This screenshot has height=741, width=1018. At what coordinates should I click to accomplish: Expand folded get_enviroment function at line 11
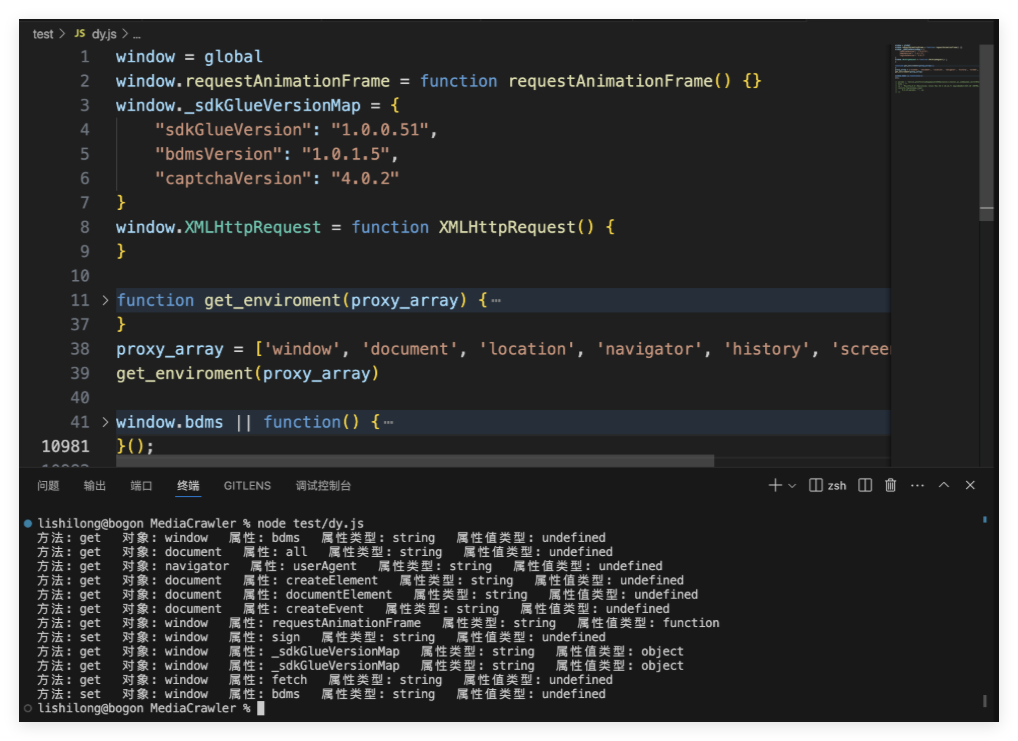[105, 300]
